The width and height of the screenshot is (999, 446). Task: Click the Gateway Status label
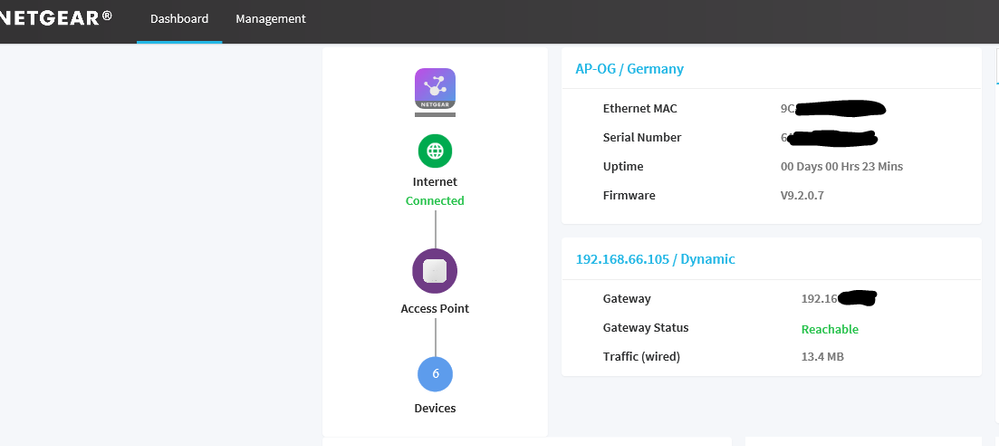(645, 328)
